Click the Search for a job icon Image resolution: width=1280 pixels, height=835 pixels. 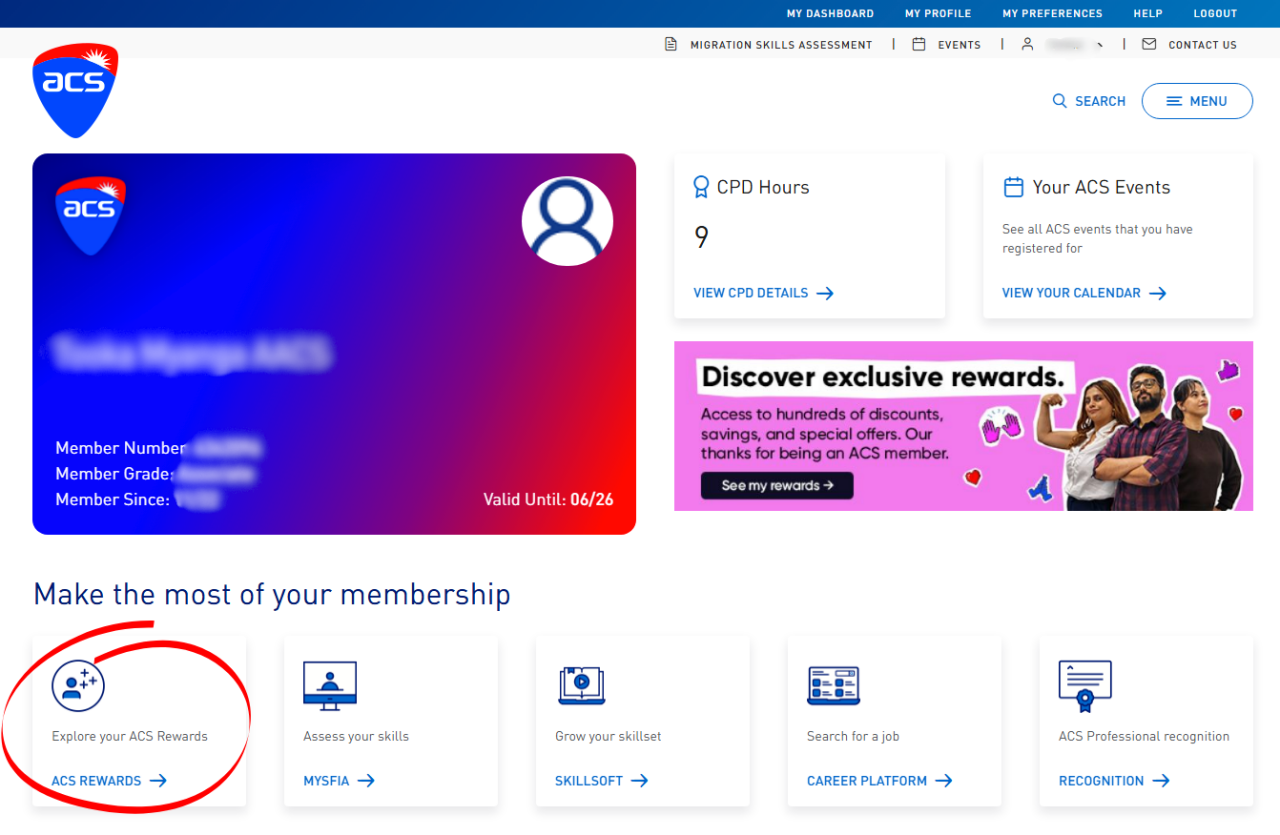834,685
